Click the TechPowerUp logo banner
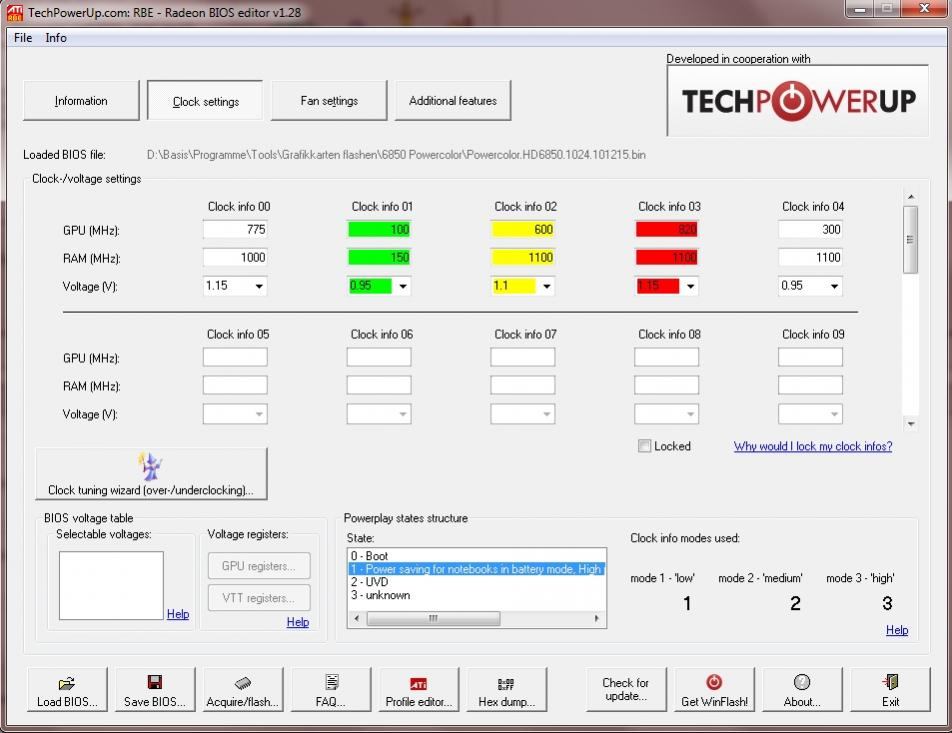The width and height of the screenshot is (952, 733). [798, 101]
